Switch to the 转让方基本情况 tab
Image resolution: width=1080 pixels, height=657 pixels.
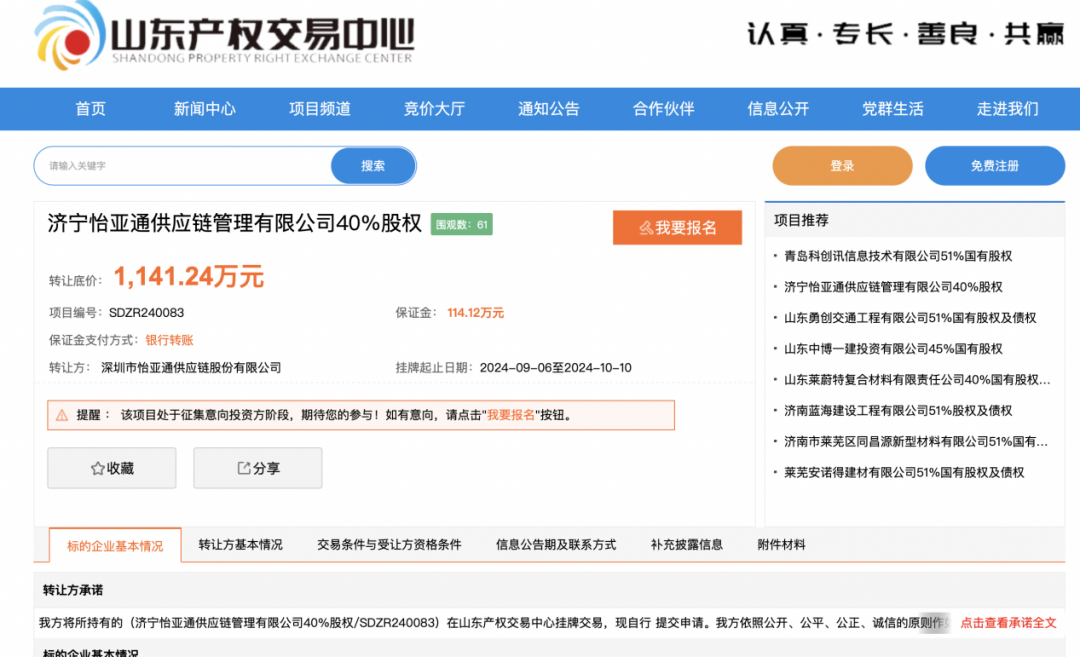[239, 545]
